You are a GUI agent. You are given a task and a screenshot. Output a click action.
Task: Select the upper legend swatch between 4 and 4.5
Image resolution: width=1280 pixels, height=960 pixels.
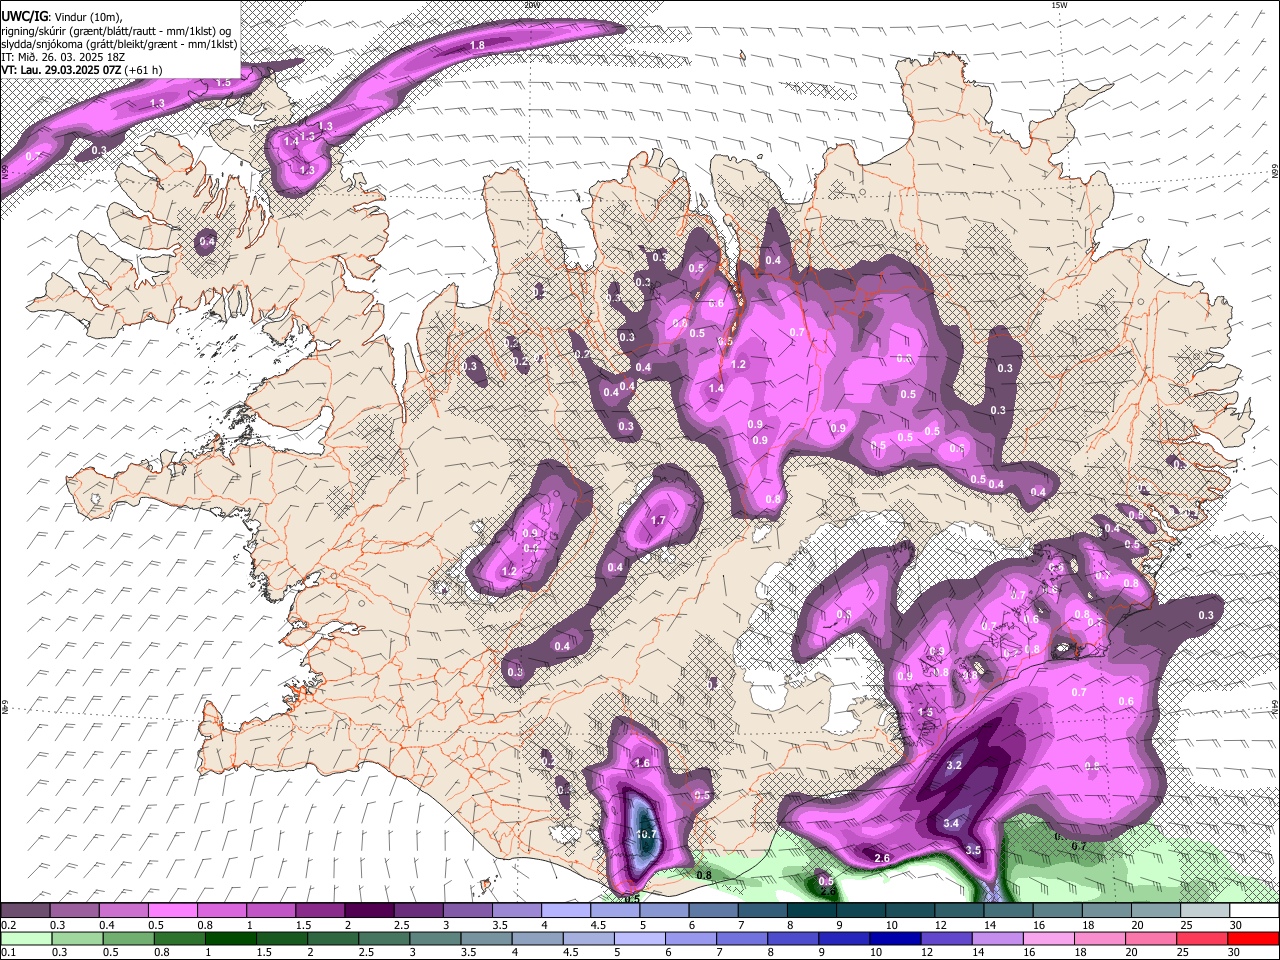pos(565,910)
